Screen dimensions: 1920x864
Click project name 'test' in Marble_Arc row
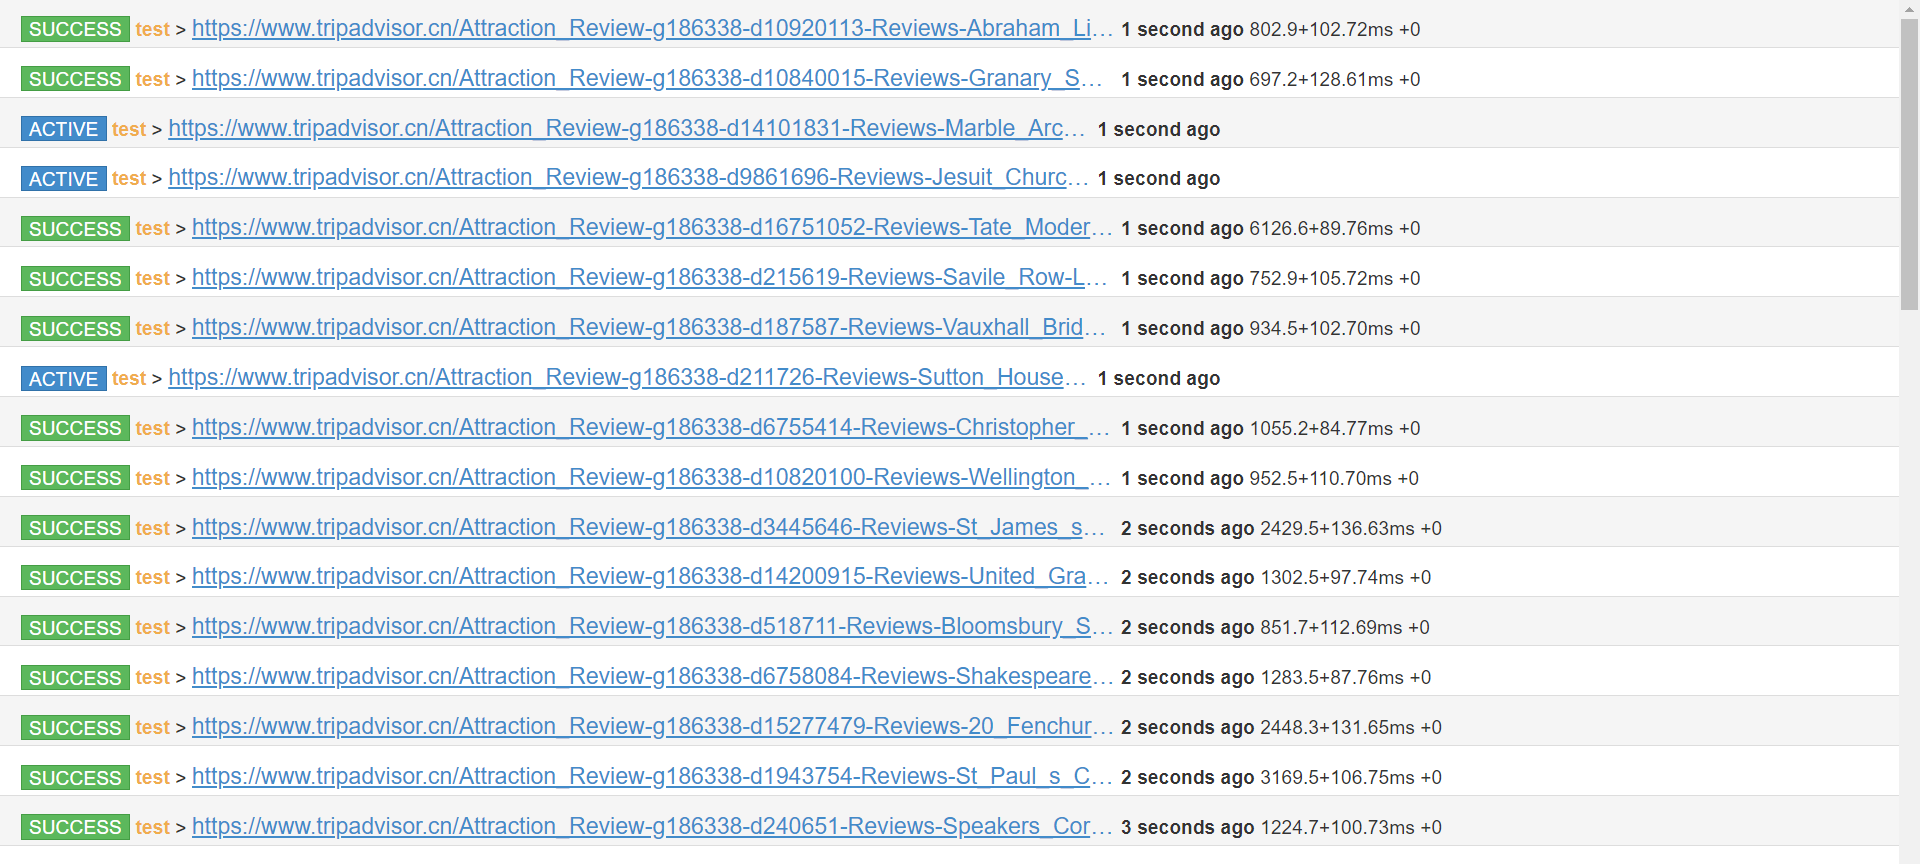(129, 129)
